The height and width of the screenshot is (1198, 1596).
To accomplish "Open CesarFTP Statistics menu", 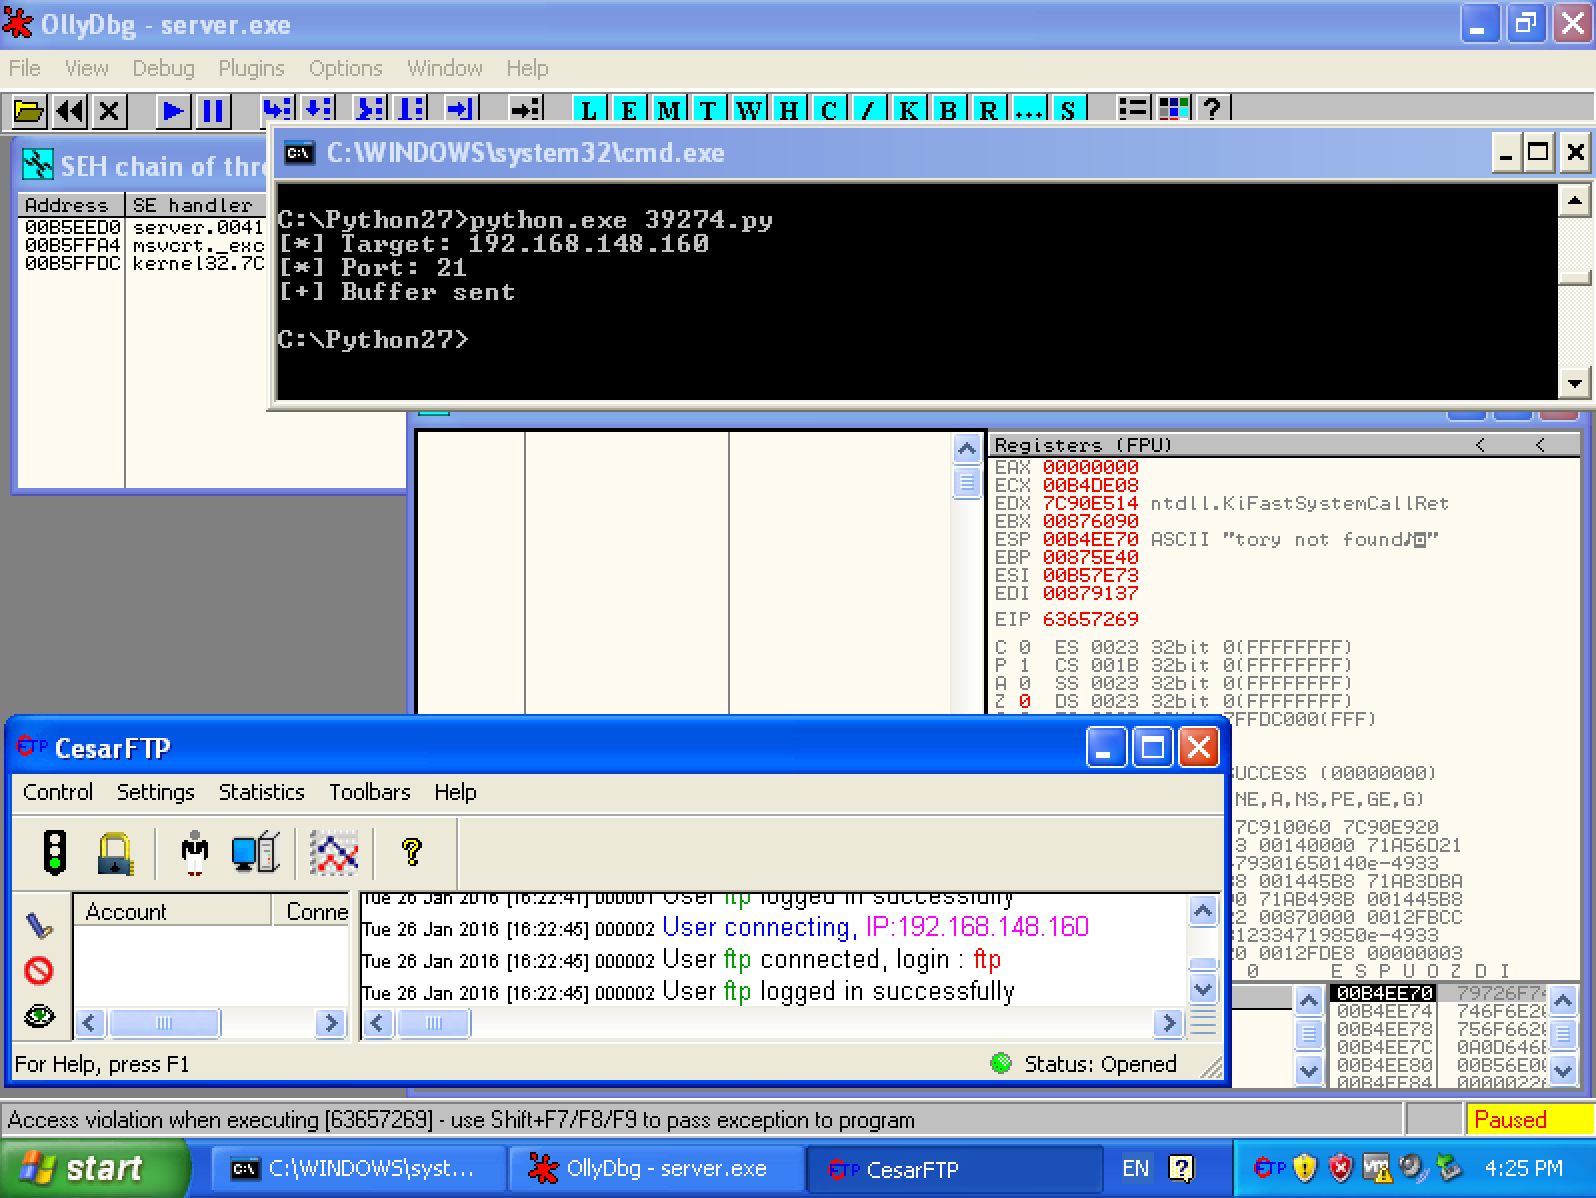I will 262,792.
